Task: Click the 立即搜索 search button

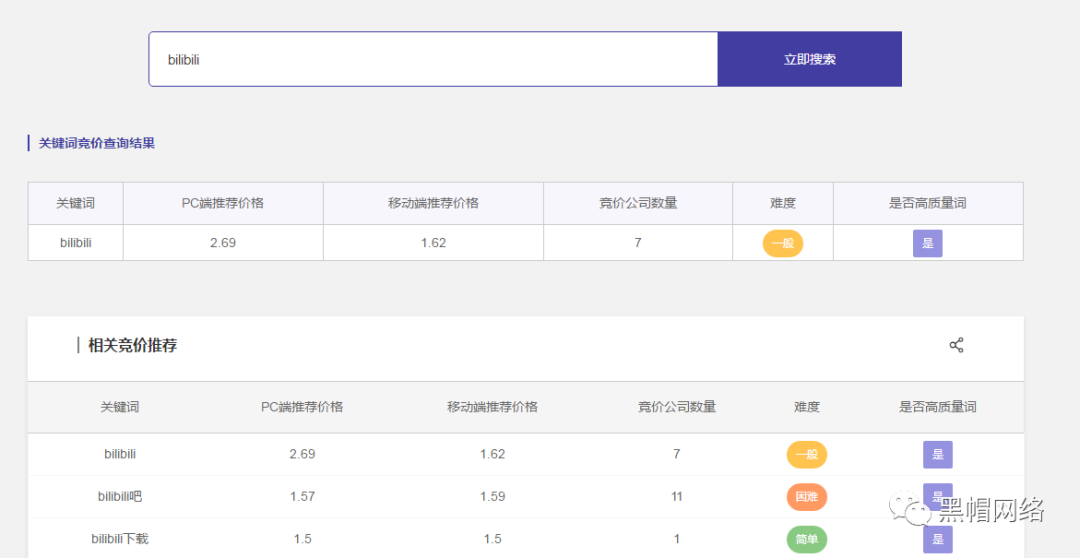Action: (809, 59)
